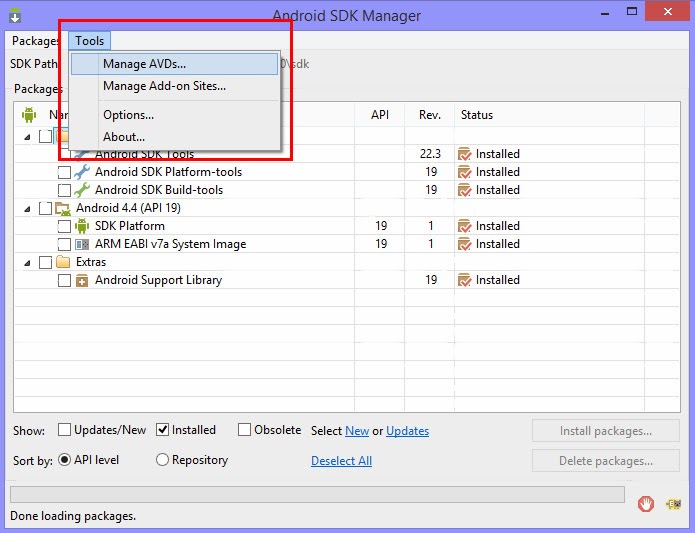Close the Android SDK Manager window
The height and width of the screenshot is (533, 695).
[668, 11]
